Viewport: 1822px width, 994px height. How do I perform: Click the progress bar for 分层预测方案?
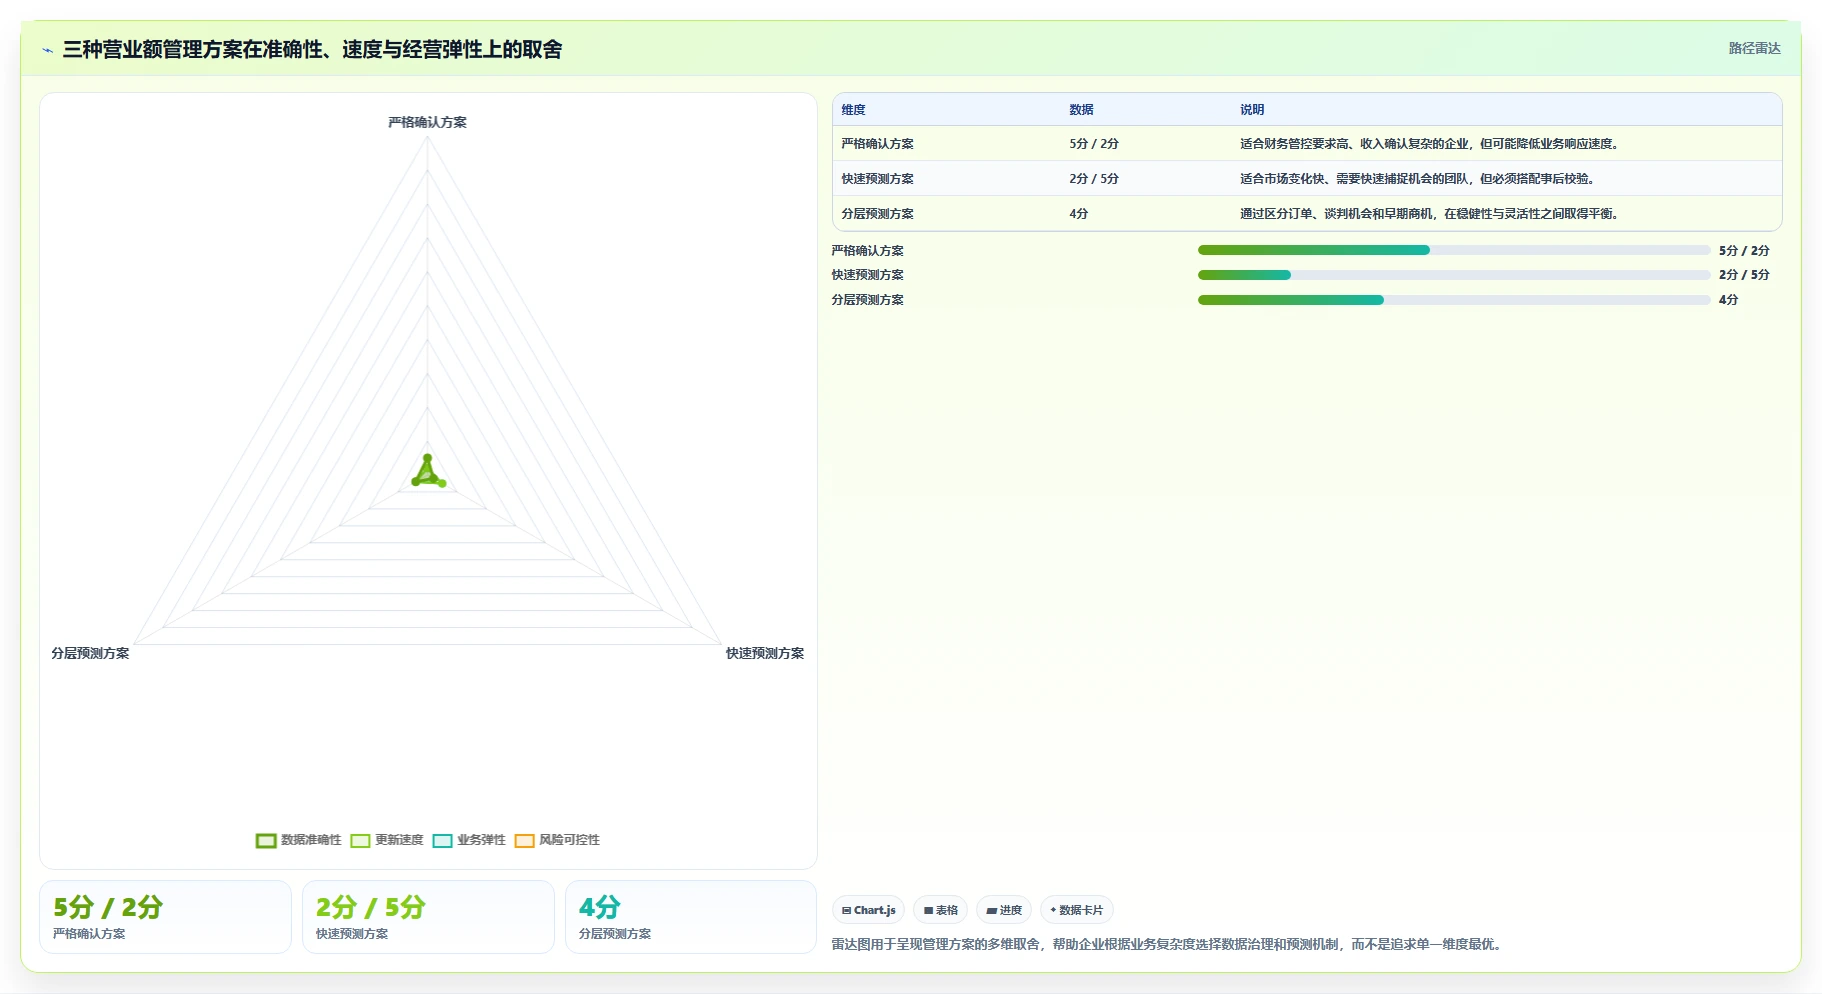pyautogui.click(x=1454, y=300)
